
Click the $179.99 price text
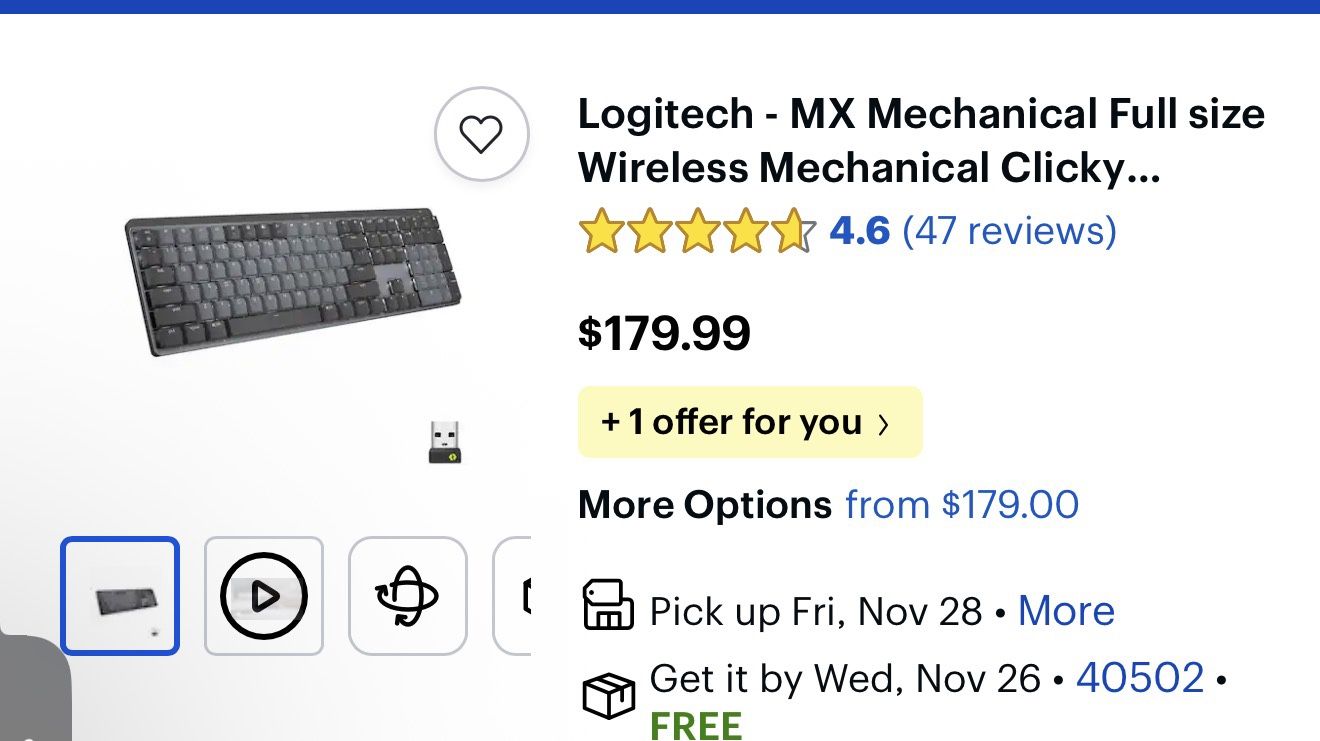click(663, 332)
